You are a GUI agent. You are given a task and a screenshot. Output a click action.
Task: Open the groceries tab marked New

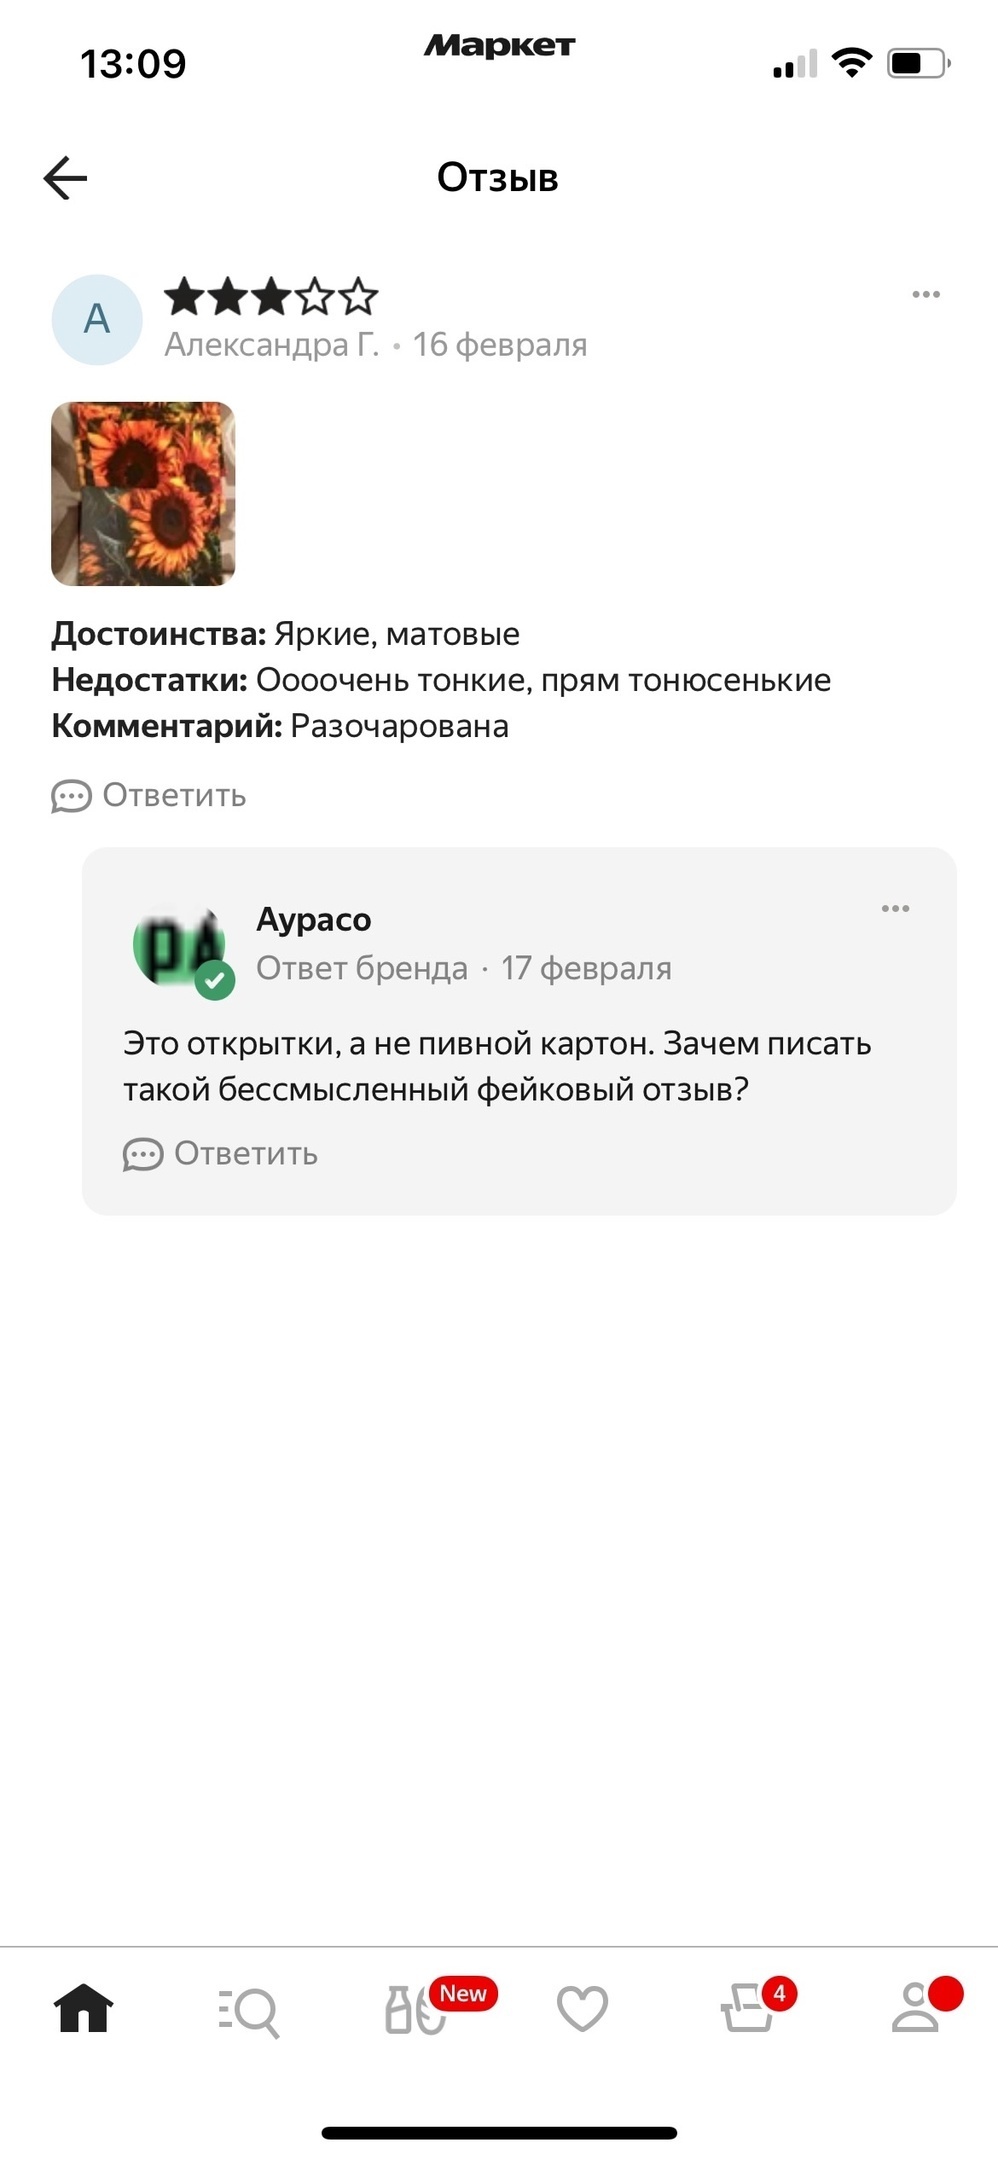416,2008
